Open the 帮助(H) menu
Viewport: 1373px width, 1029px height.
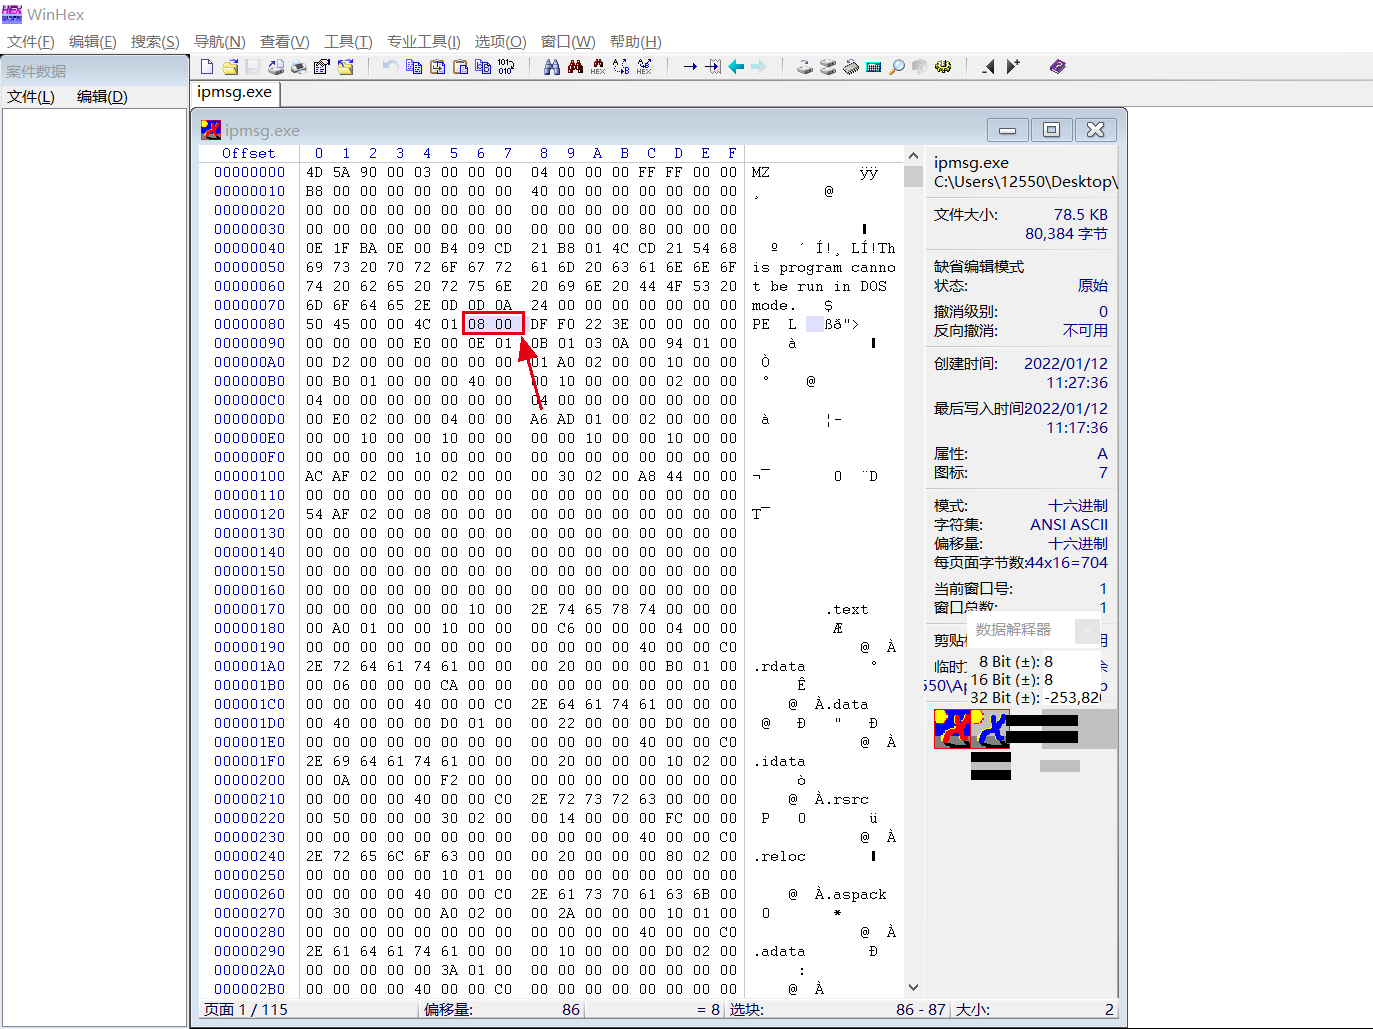point(636,41)
